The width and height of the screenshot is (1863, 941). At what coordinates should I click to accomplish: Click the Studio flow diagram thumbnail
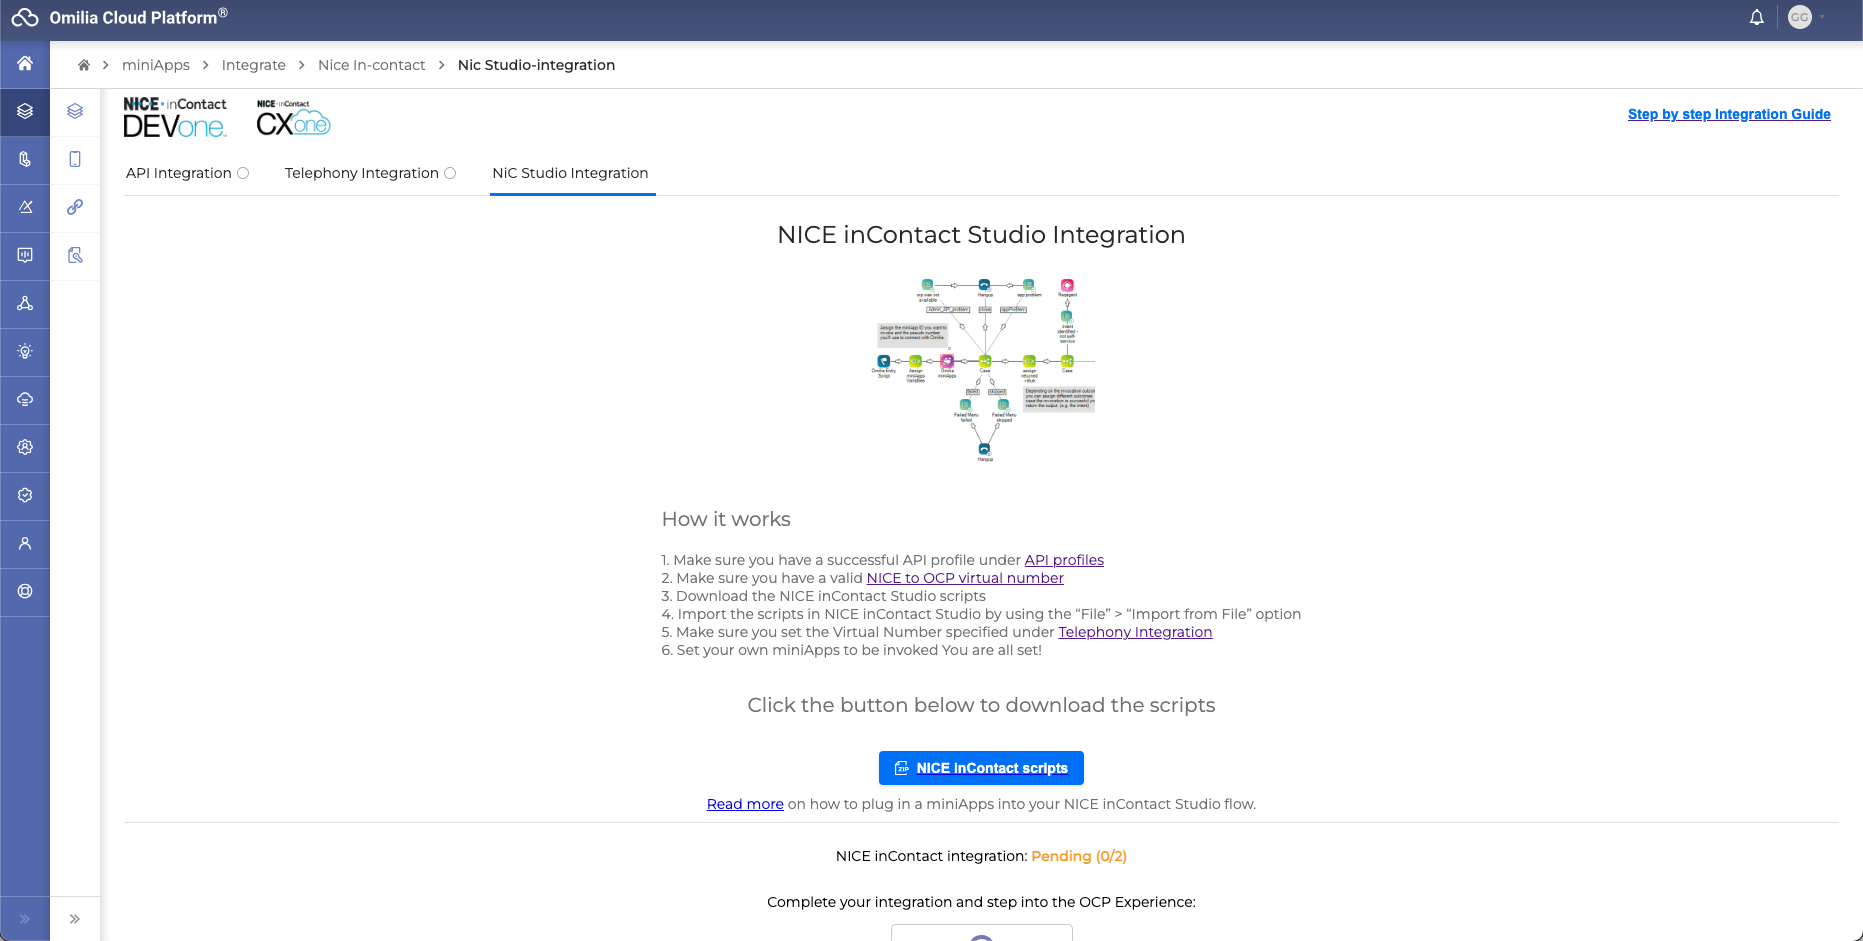click(984, 369)
